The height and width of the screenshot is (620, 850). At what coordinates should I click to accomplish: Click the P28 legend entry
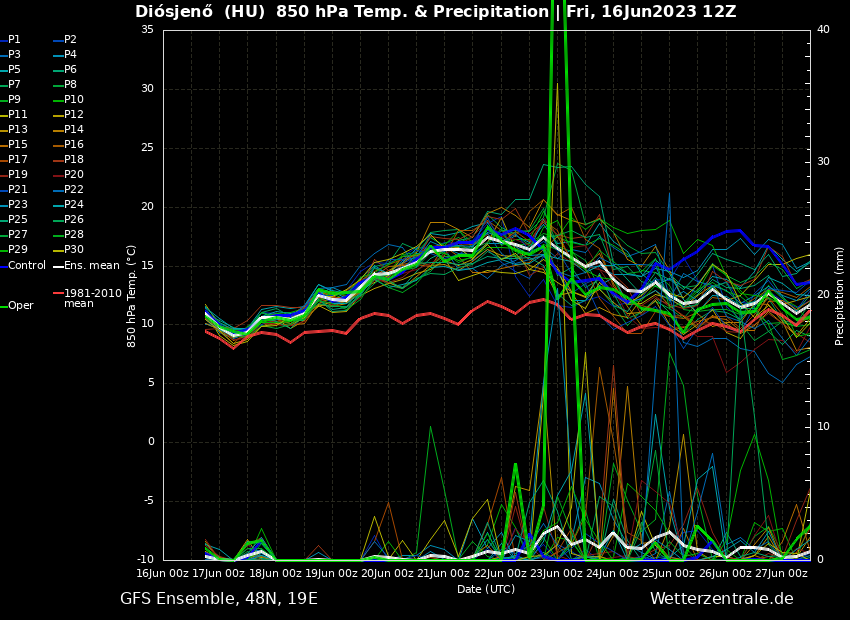coord(73,235)
